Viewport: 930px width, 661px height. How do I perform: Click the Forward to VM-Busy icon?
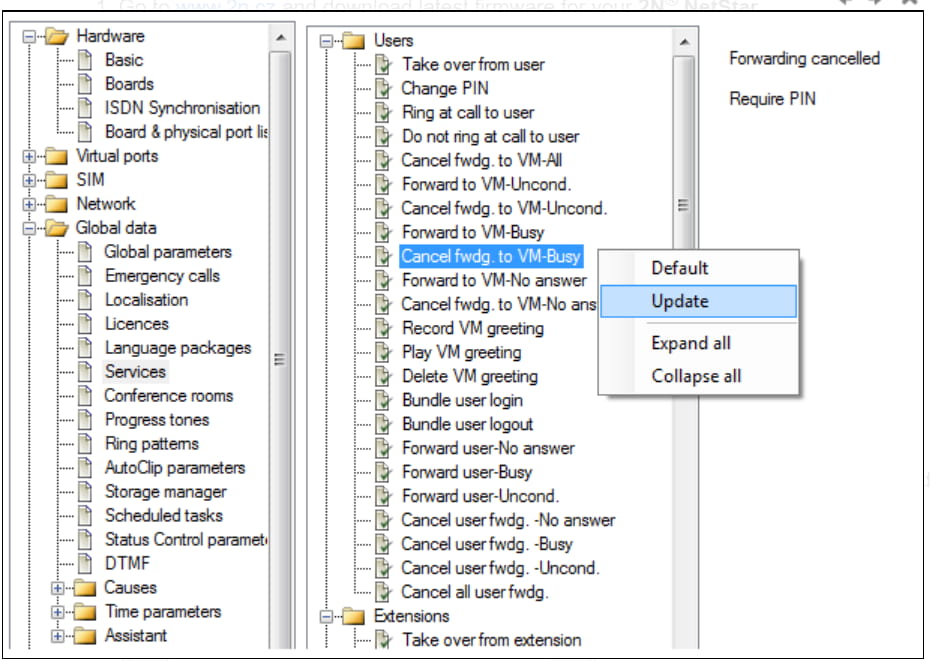[384, 233]
